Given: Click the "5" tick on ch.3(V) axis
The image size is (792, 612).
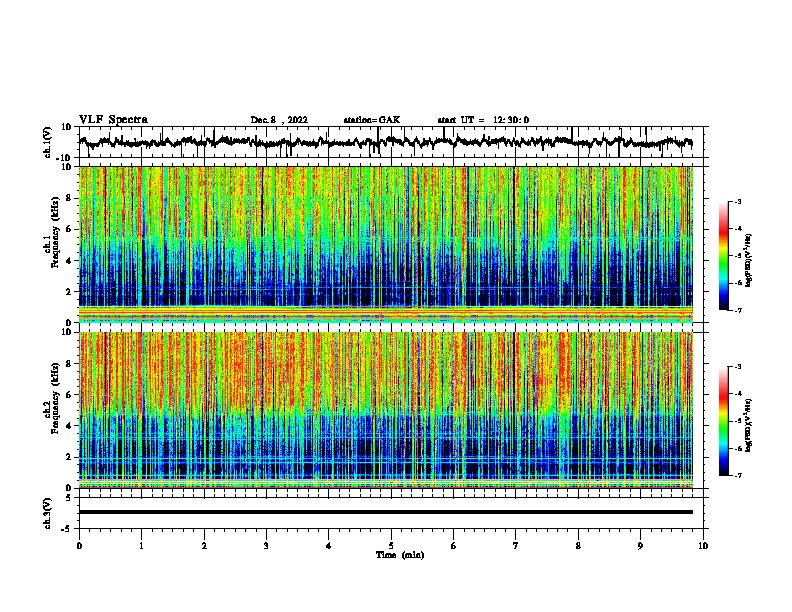Looking at the screenshot, I should click(x=69, y=498).
